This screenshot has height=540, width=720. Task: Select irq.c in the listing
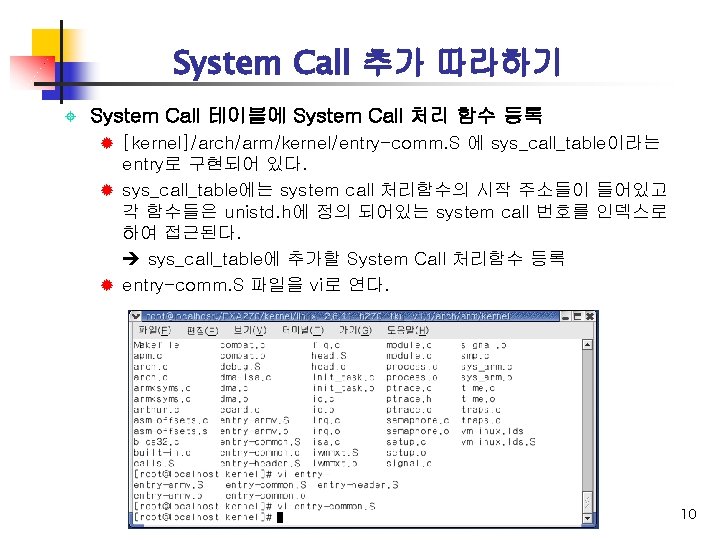point(326,420)
